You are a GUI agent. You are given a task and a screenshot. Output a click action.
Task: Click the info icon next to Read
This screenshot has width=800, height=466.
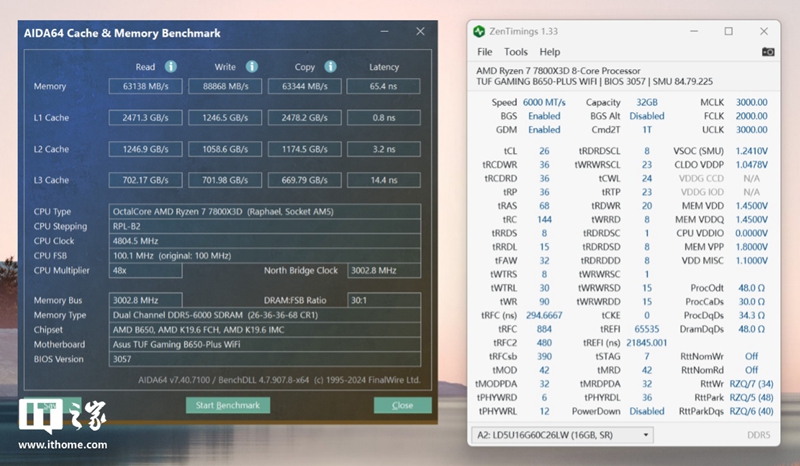pos(170,67)
